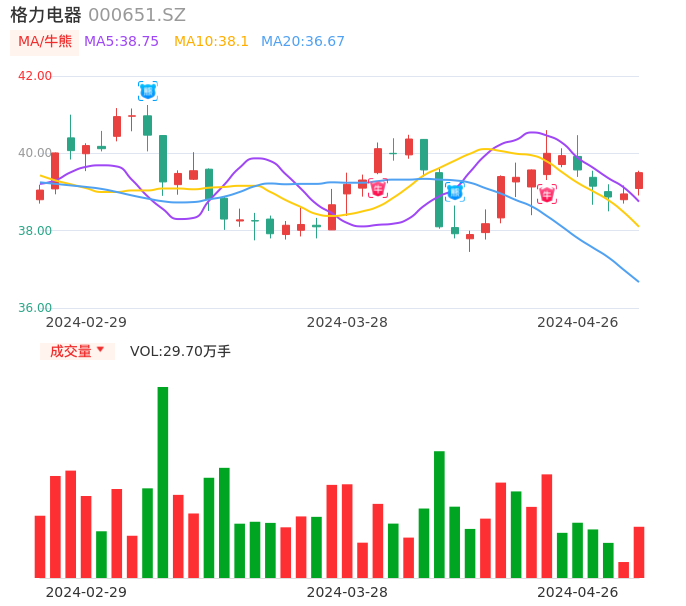The image size is (686, 606).
Task: Click the 2024-04-26 date label under volume chart
Action: tap(578, 592)
